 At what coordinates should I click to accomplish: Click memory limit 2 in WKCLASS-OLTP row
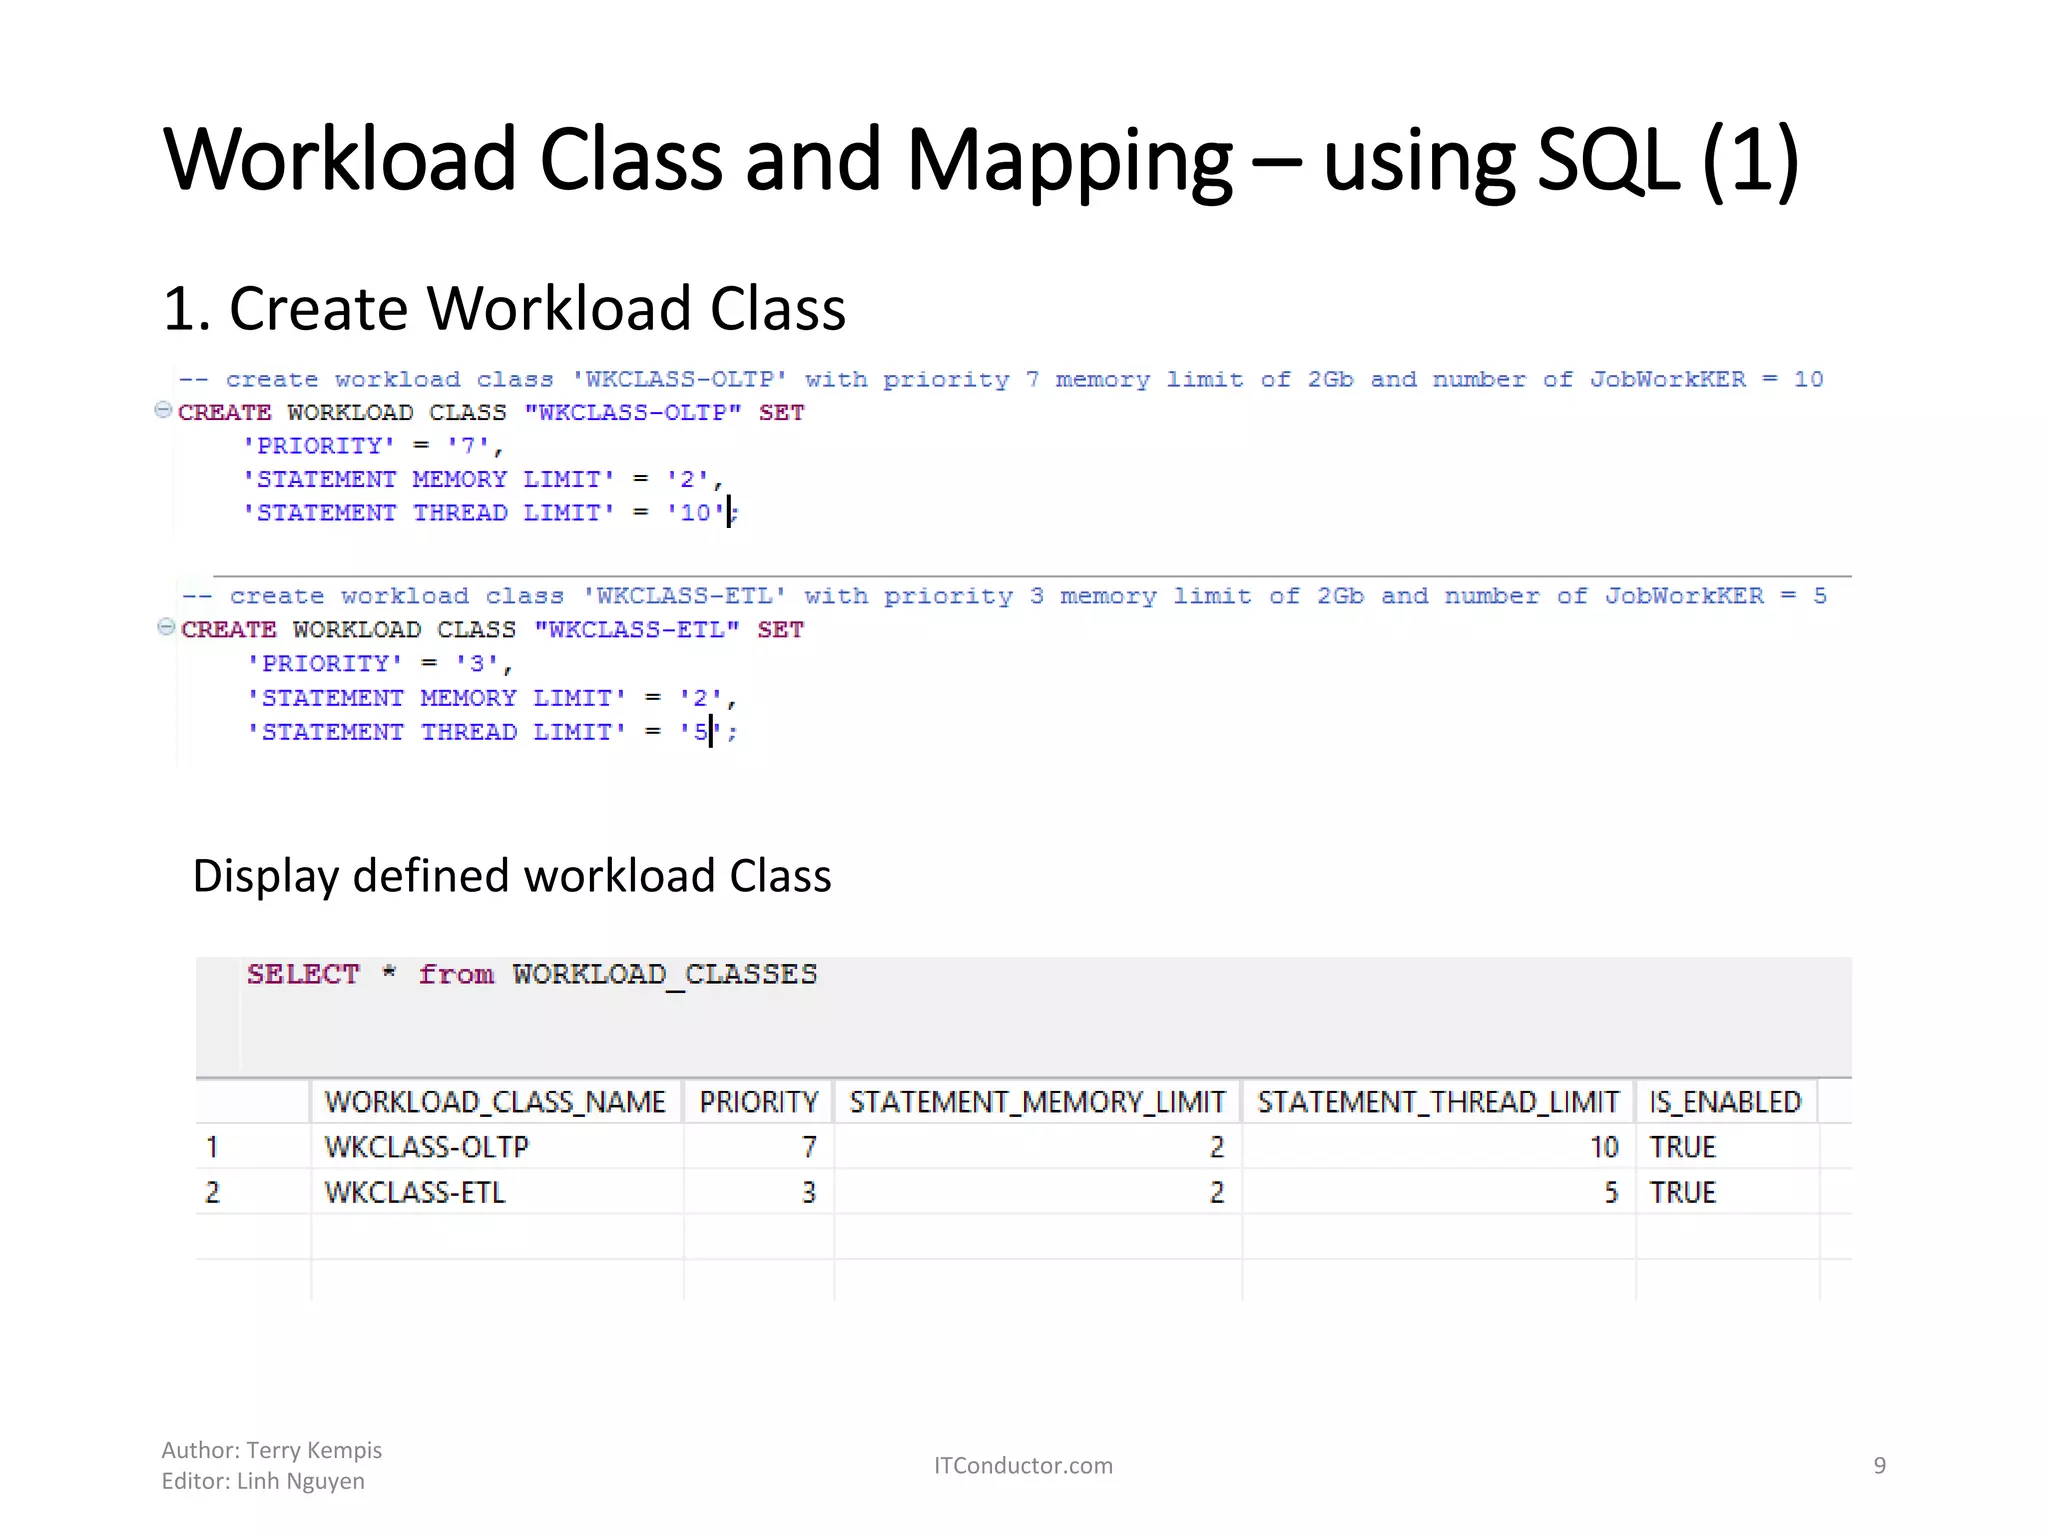click(x=1038, y=1146)
